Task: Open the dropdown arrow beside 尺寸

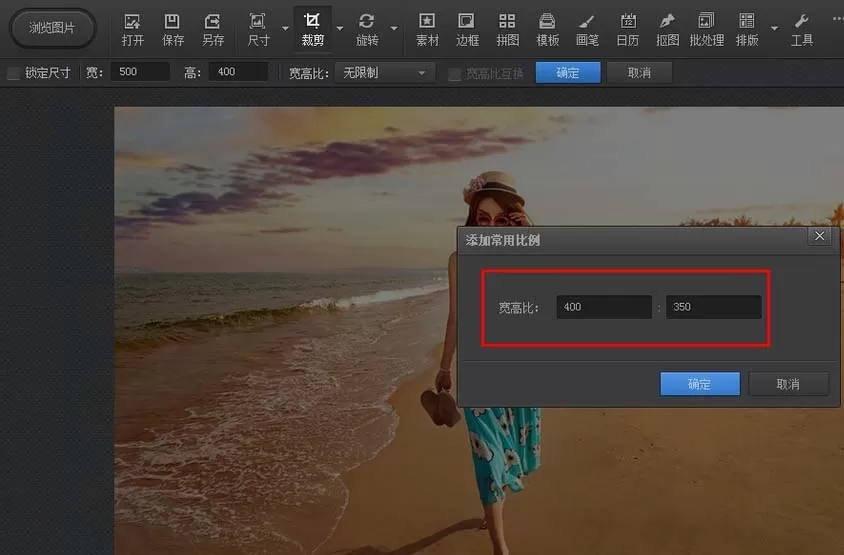Action: point(285,28)
